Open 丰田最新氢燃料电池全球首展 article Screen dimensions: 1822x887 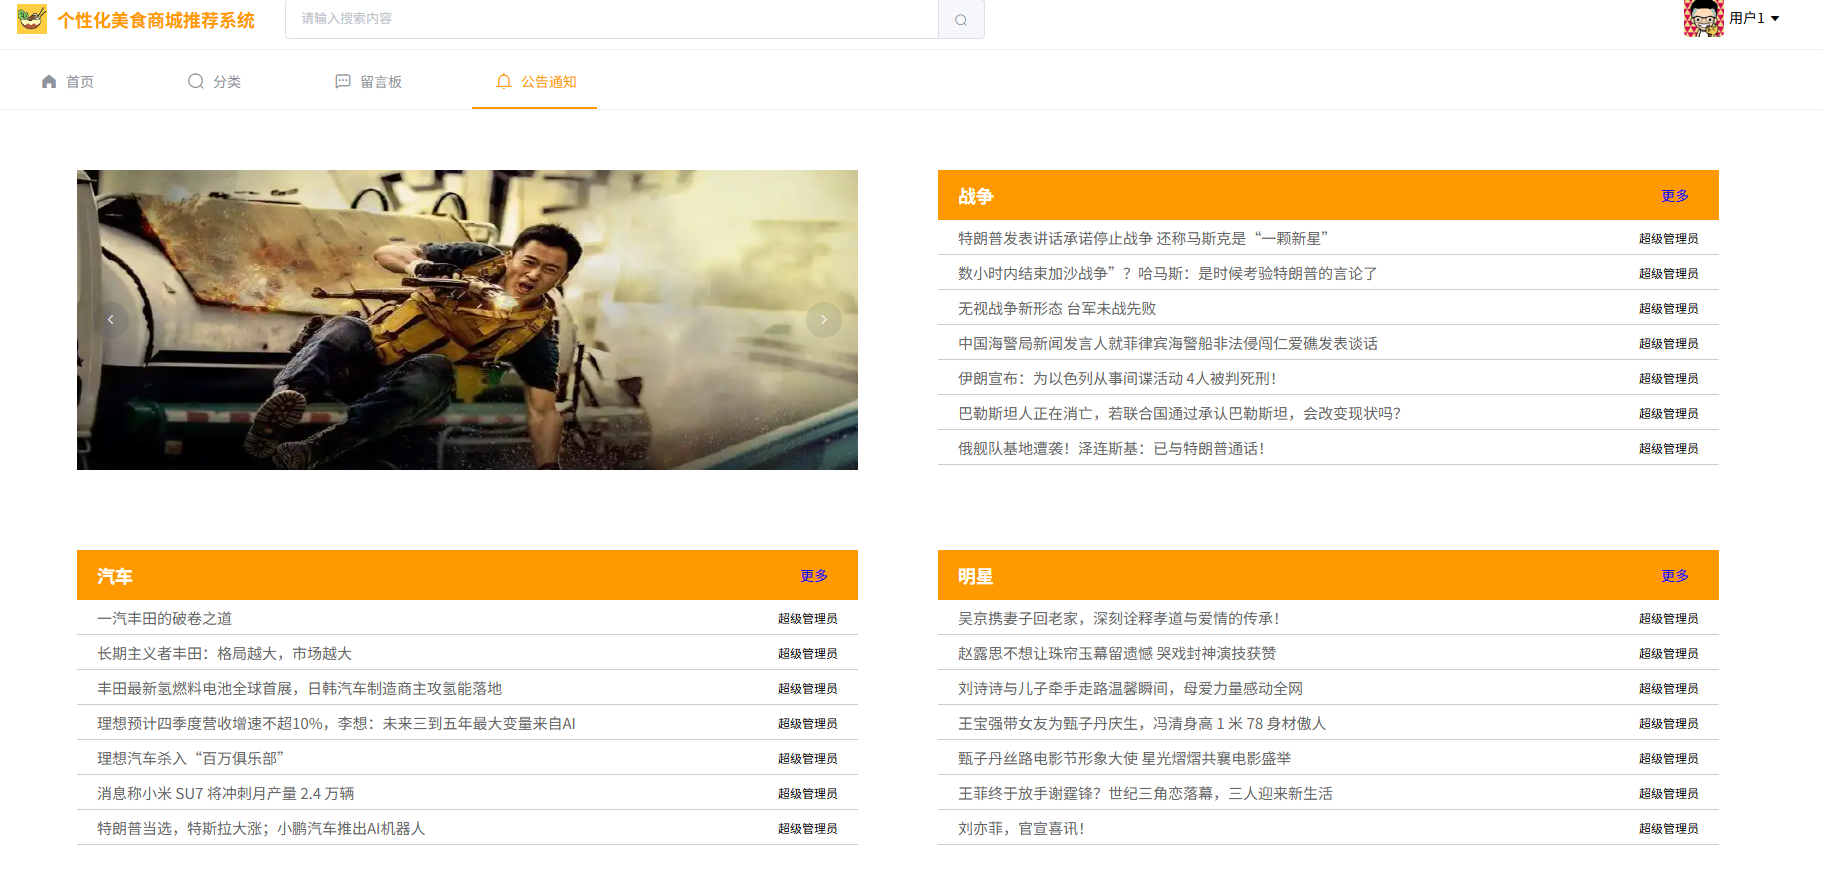(299, 688)
